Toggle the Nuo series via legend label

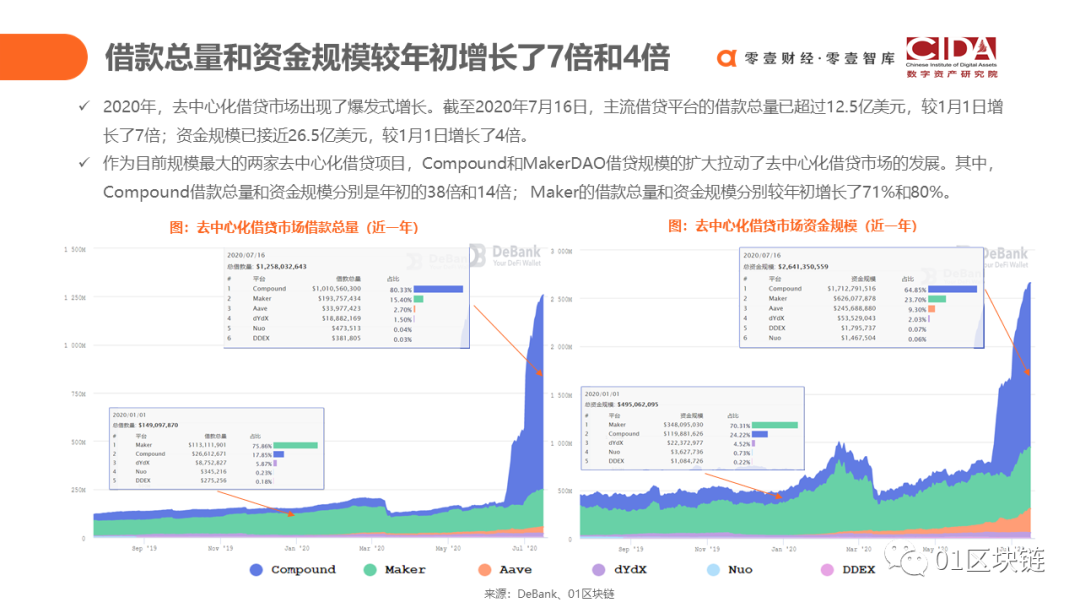[740, 570]
